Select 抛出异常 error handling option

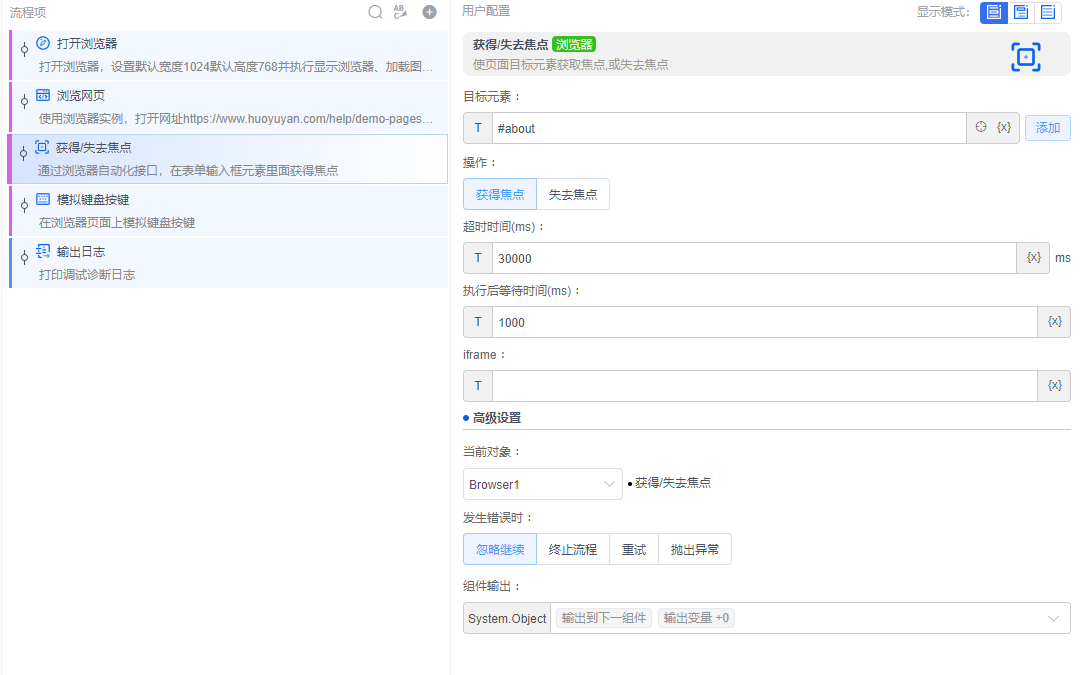[x=695, y=548]
